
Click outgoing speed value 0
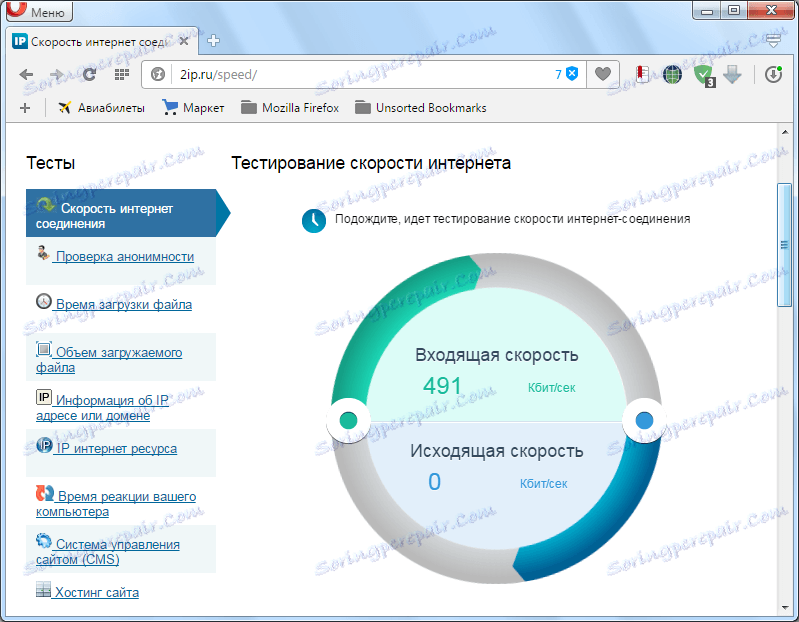(434, 481)
